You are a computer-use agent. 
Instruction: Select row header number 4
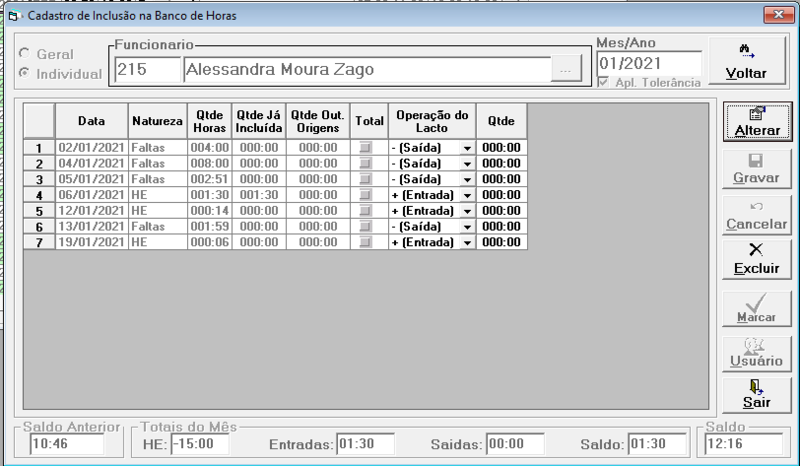pos(39,195)
